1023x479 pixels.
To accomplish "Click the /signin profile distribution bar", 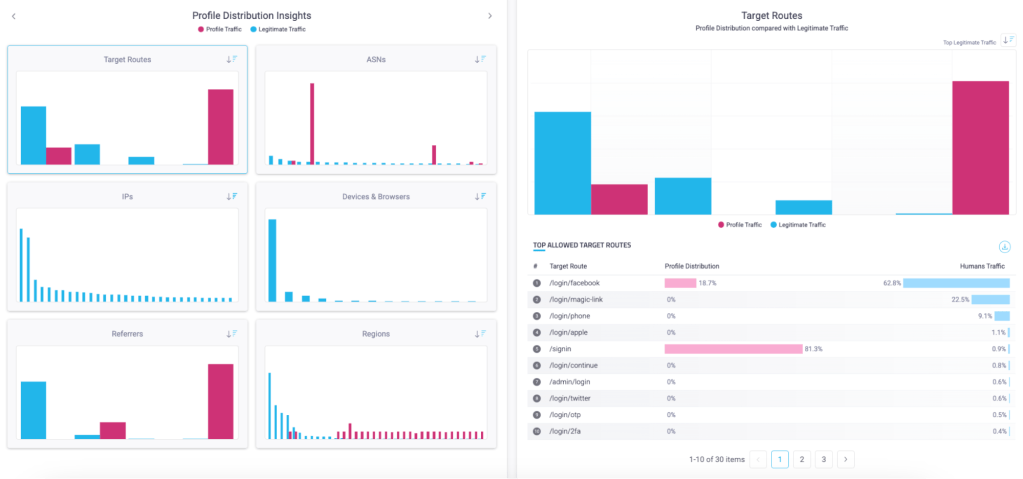I will [733, 348].
